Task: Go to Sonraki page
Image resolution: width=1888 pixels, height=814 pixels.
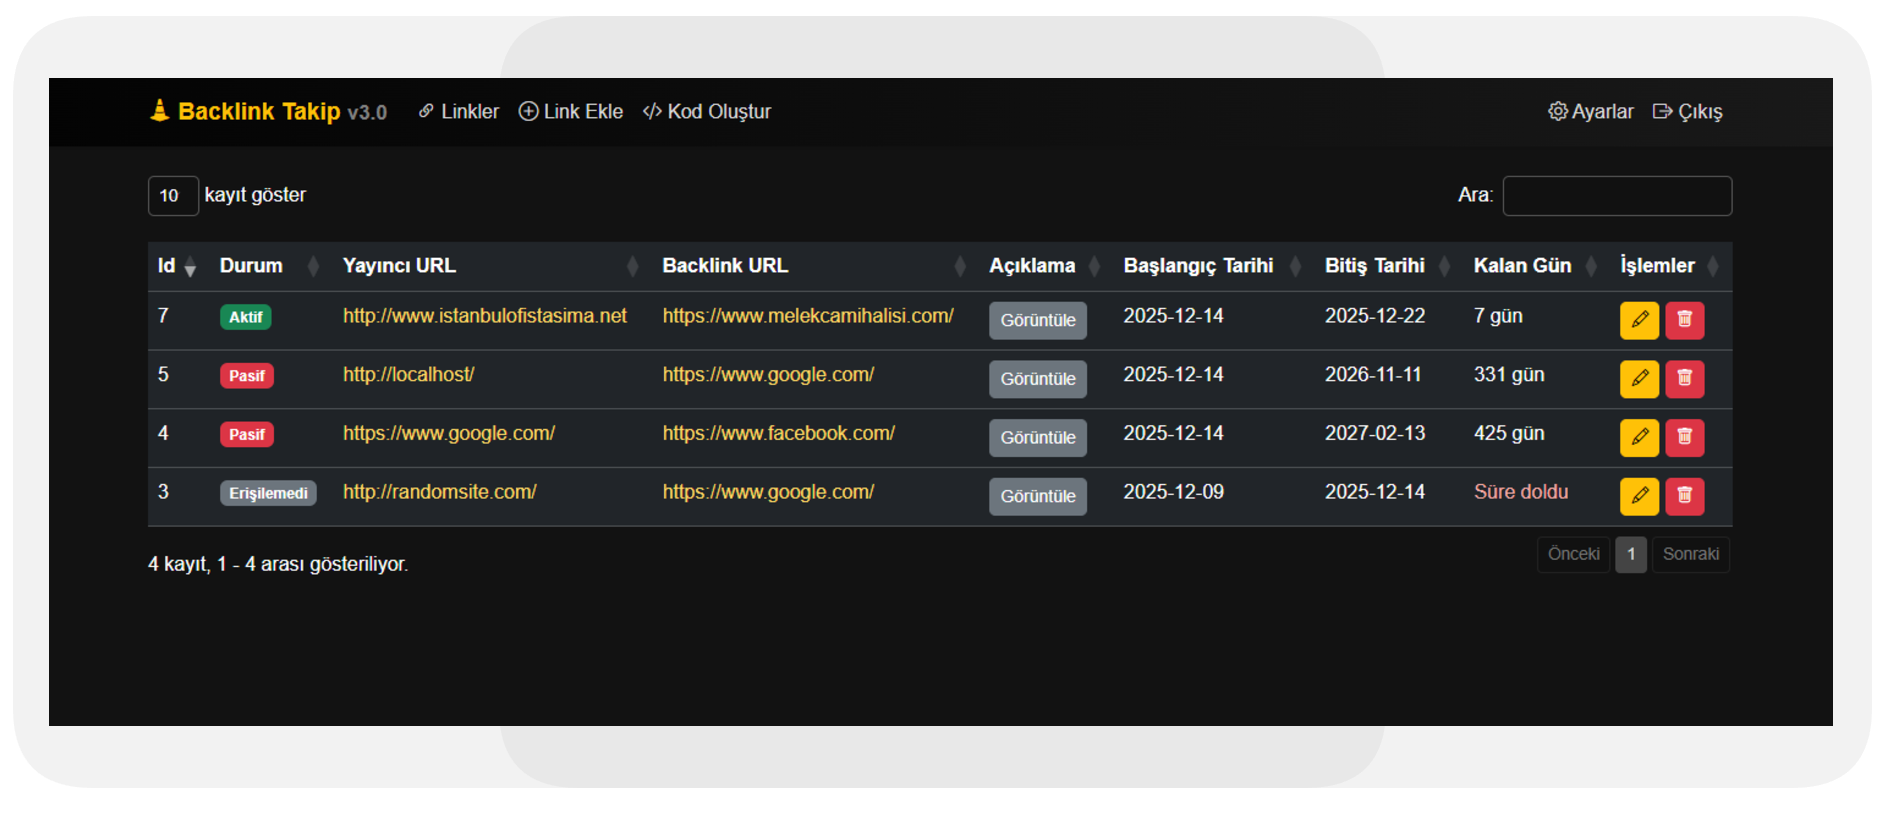Action: point(1691,554)
